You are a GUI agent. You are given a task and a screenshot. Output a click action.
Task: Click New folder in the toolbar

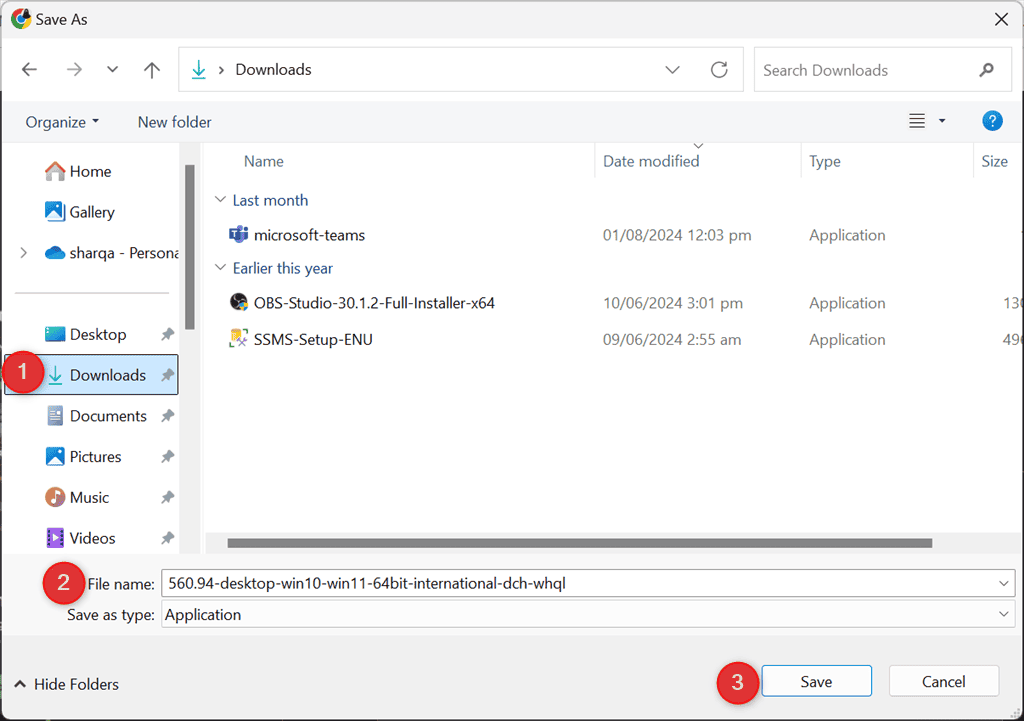click(175, 122)
